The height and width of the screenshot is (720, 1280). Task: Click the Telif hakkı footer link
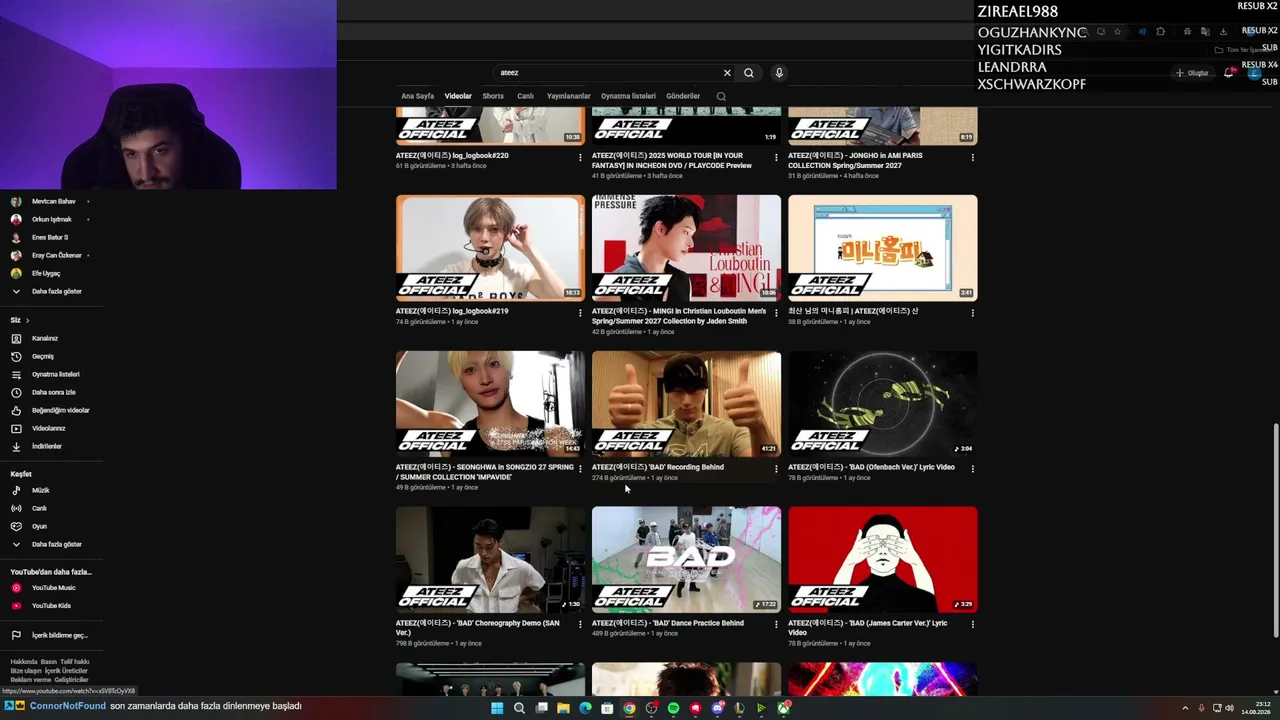click(74, 662)
